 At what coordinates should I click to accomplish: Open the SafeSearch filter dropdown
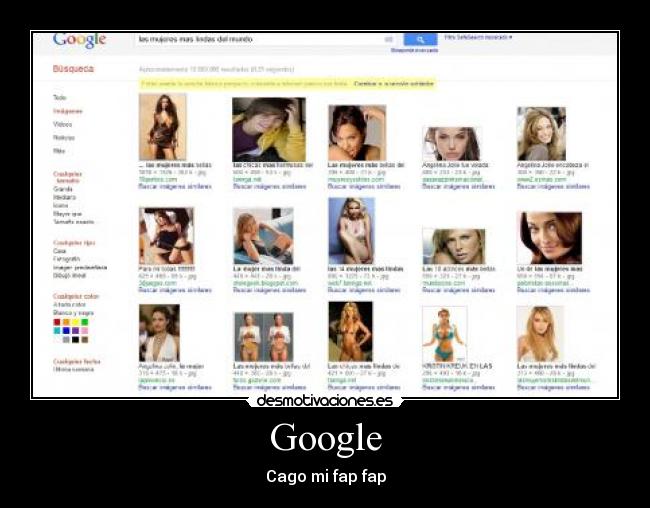click(x=478, y=37)
